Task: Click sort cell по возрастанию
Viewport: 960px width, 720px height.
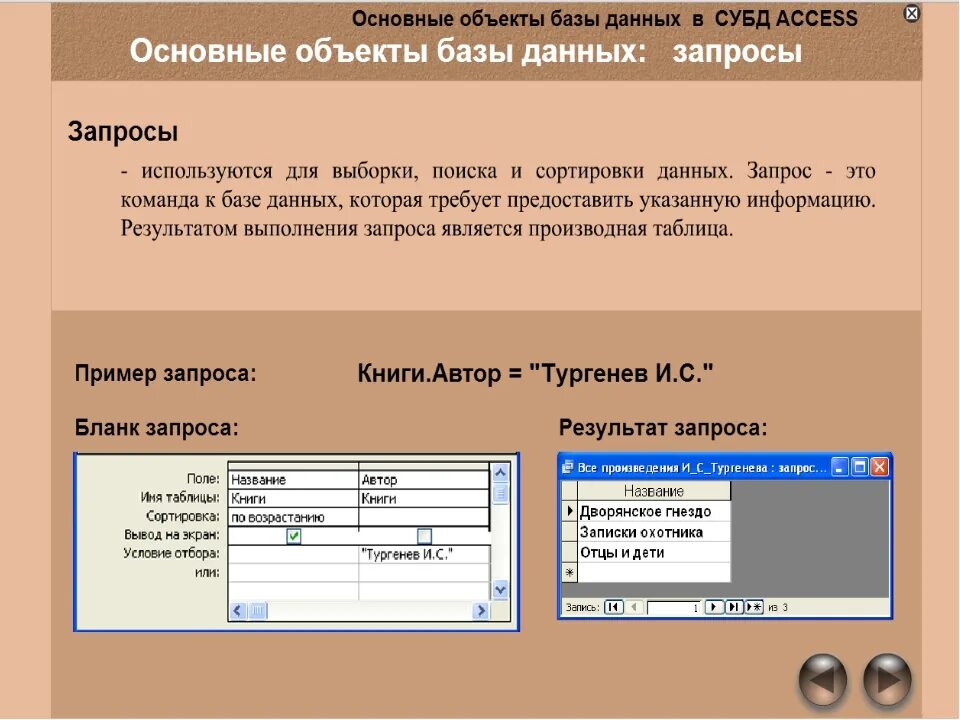Action: [x=293, y=517]
